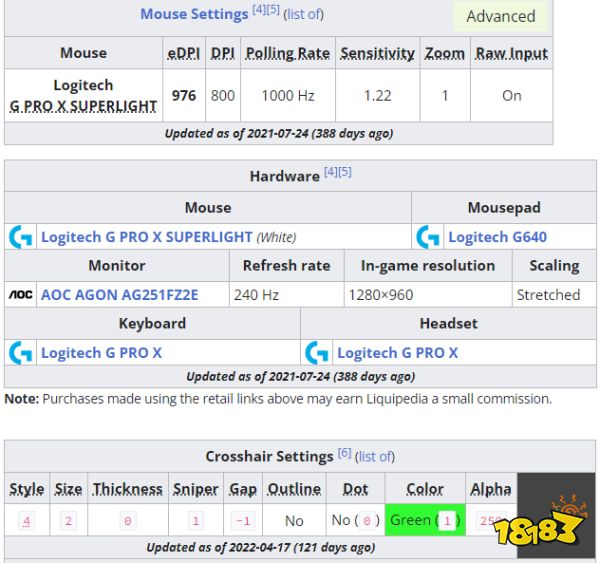Open the Mouse Settings heading link
This screenshot has width=600, height=563.
tap(194, 14)
